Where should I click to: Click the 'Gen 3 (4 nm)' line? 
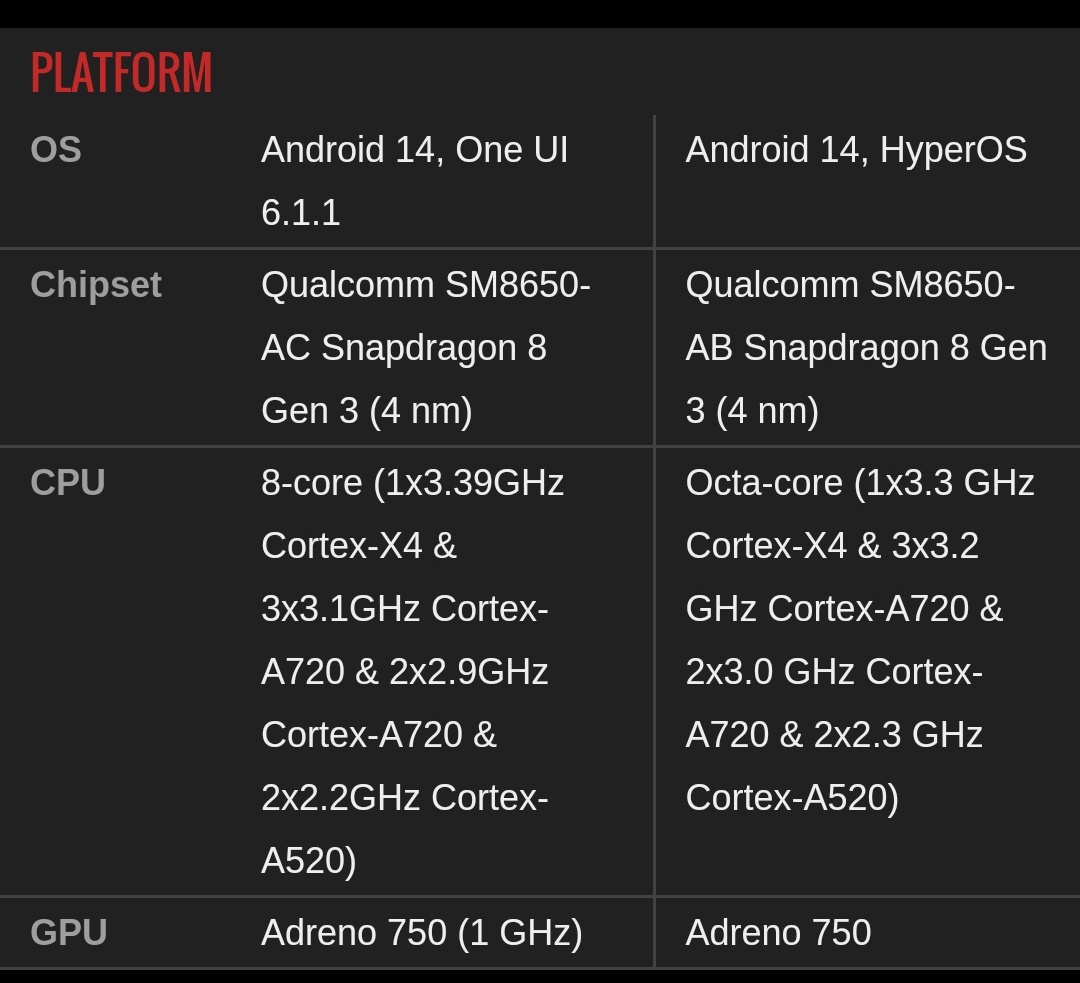click(x=366, y=411)
